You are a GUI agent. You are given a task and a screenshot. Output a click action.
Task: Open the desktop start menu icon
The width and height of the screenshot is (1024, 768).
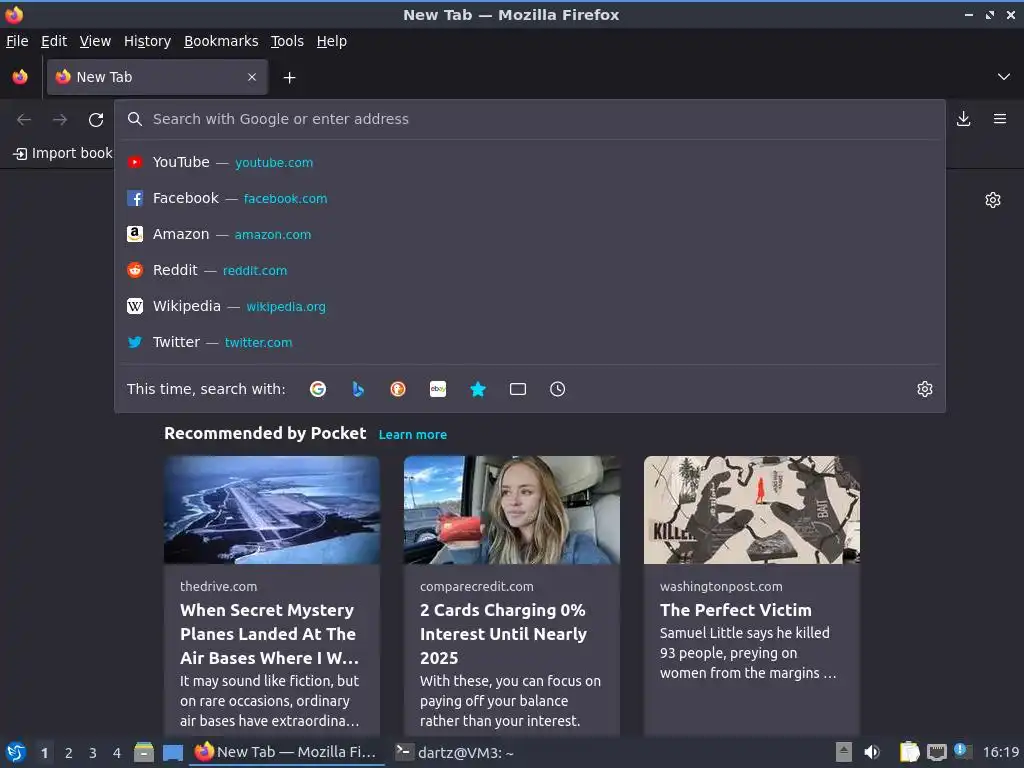[x=15, y=752]
